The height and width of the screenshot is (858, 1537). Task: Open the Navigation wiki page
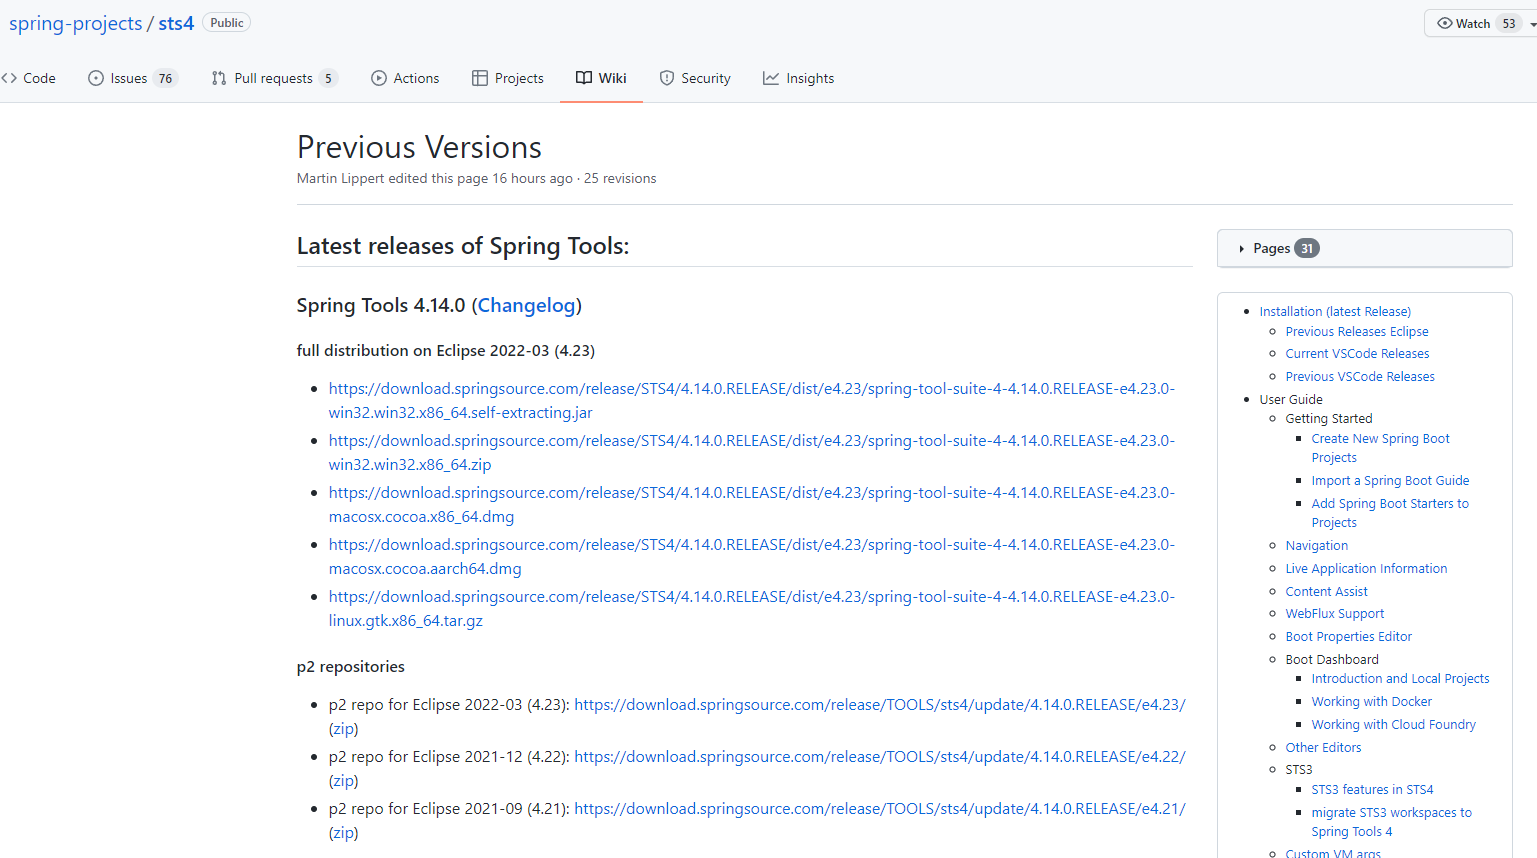(x=1316, y=546)
